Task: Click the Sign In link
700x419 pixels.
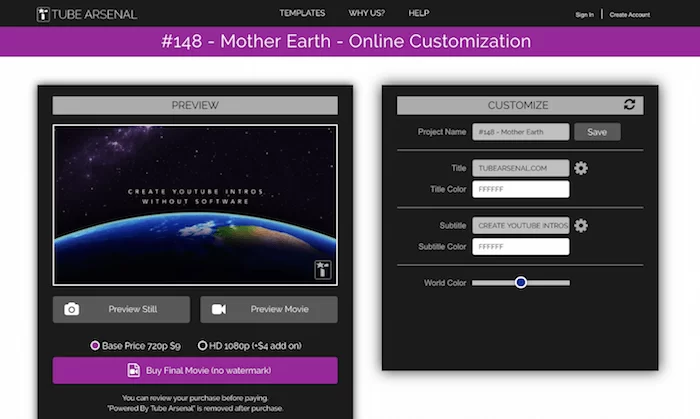Action: (584, 15)
